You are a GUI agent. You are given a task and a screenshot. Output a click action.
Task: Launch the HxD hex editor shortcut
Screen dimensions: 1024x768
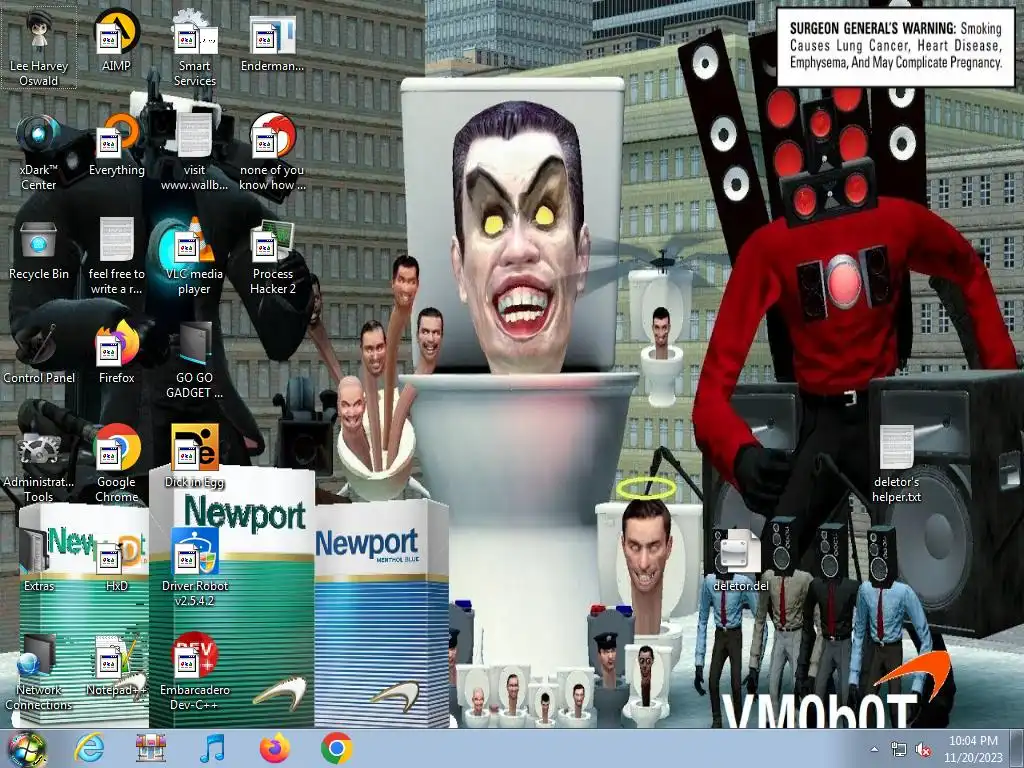116,562
